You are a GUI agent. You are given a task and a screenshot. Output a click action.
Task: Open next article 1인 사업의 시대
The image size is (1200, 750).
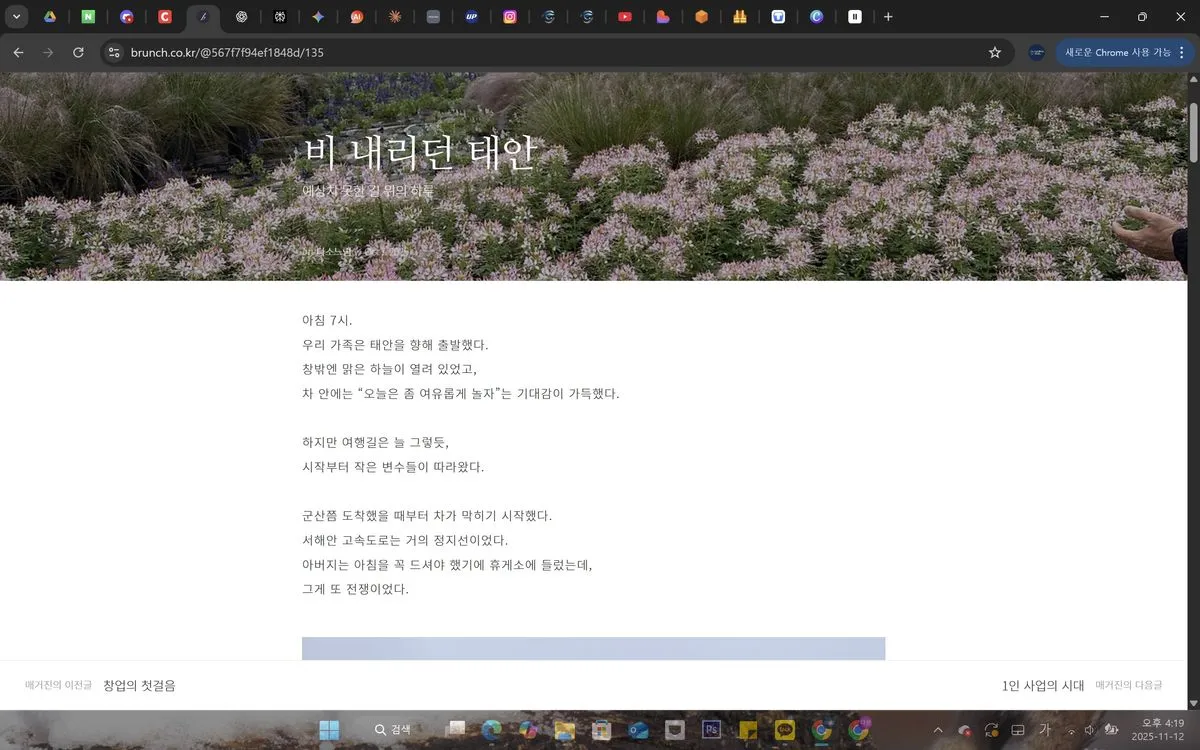click(x=1043, y=685)
